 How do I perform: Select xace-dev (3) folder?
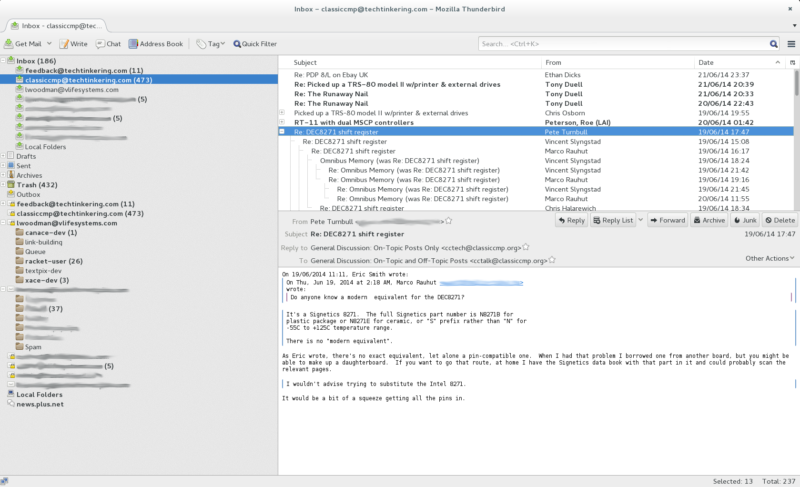tap(47, 280)
